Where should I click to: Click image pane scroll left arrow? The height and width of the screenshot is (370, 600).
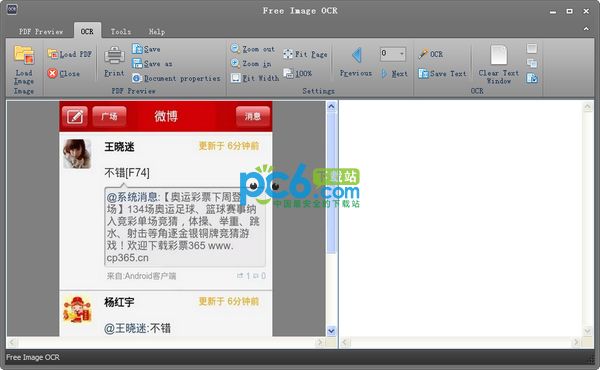coord(12,342)
